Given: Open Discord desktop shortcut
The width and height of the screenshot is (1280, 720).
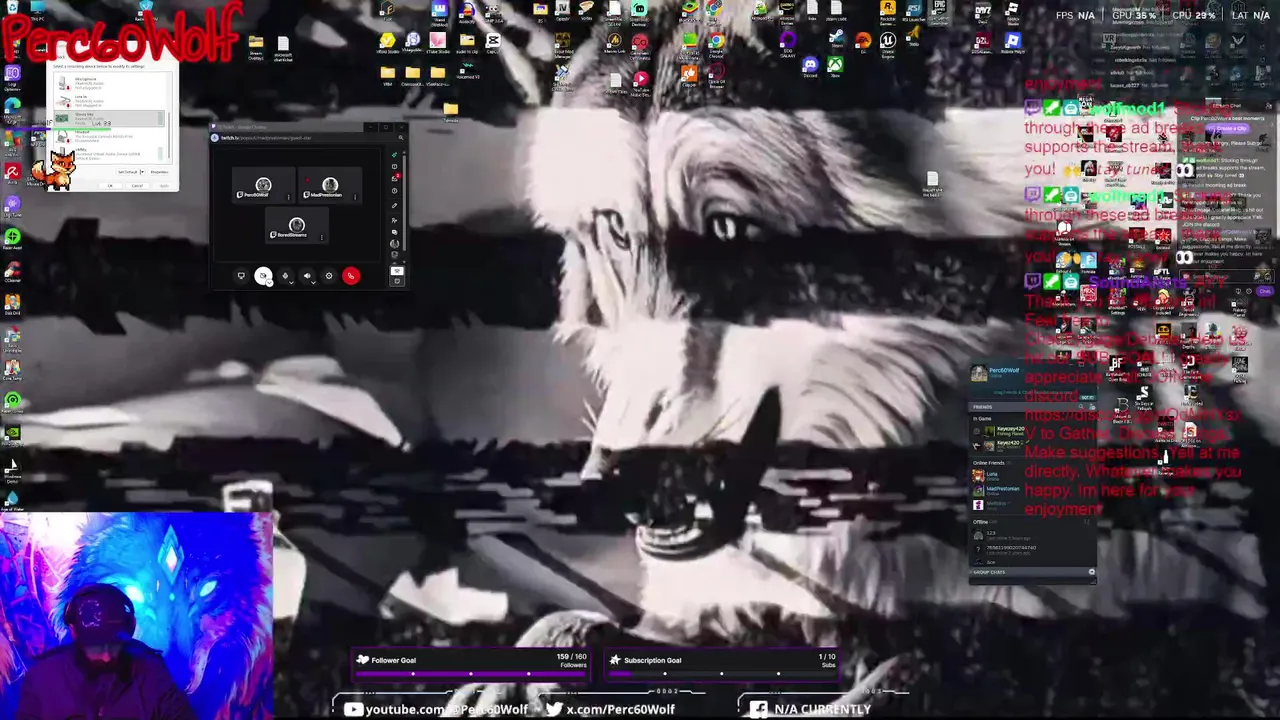Looking at the screenshot, I should (810, 67).
